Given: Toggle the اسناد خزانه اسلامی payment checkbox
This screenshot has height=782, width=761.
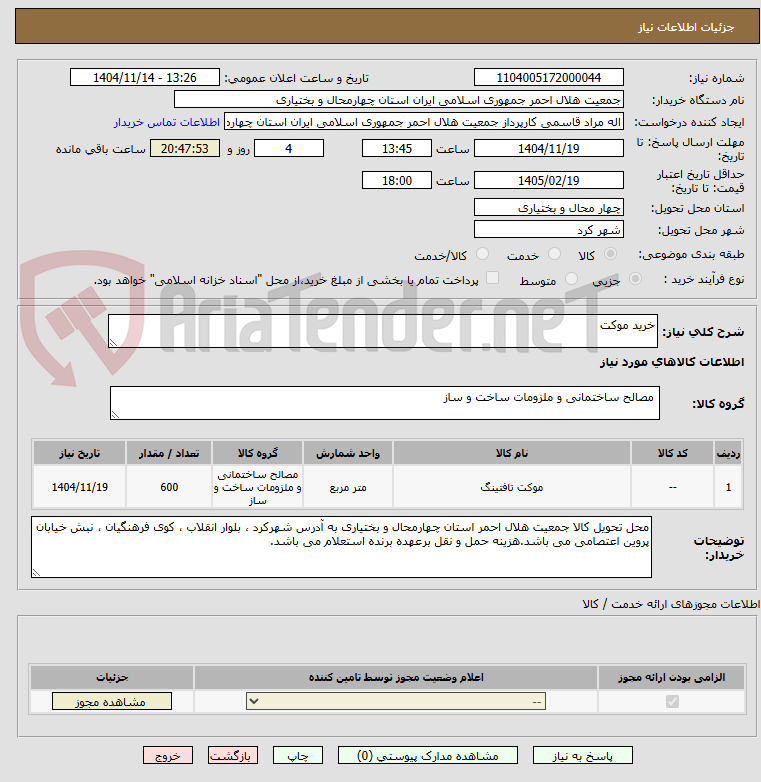Looking at the screenshot, I should point(492,278).
